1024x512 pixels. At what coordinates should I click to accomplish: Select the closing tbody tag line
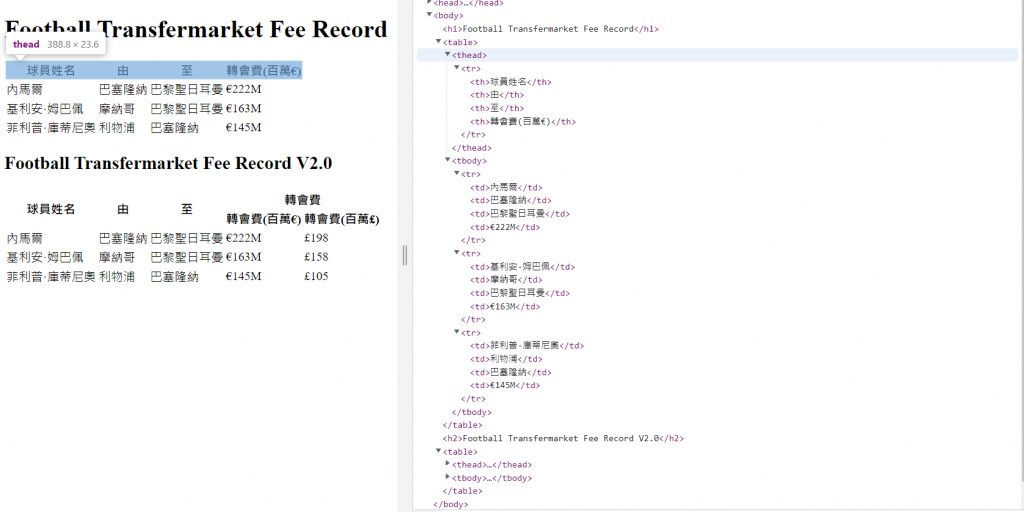472,412
